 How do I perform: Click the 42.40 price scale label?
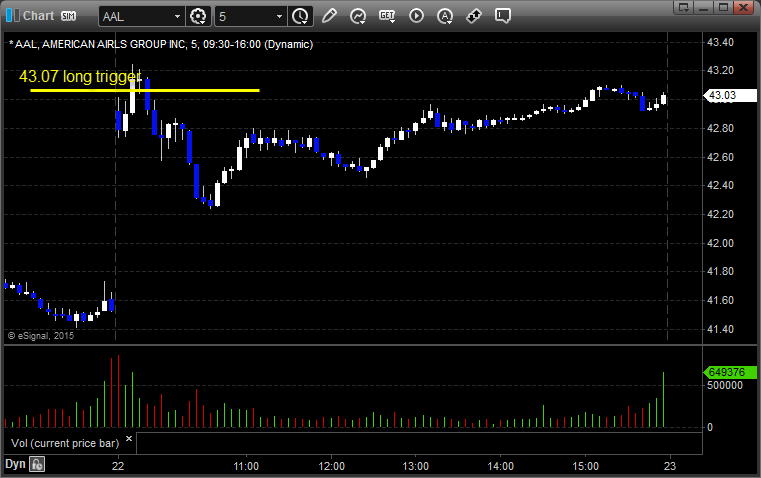(x=720, y=185)
